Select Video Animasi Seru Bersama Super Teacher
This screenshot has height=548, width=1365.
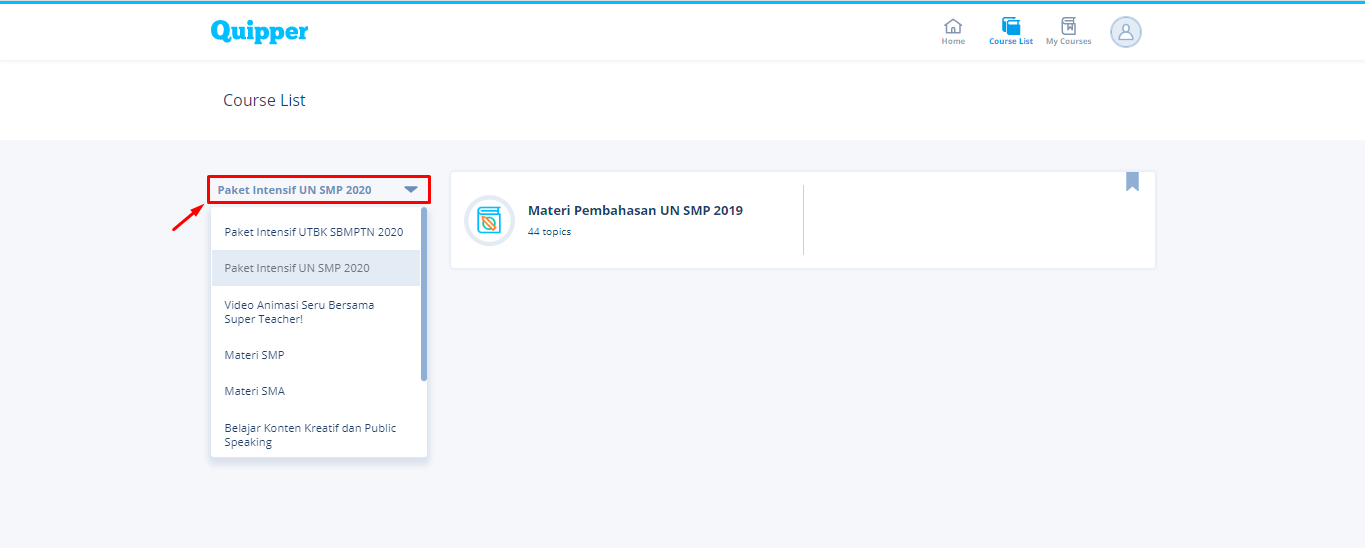click(x=299, y=312)
